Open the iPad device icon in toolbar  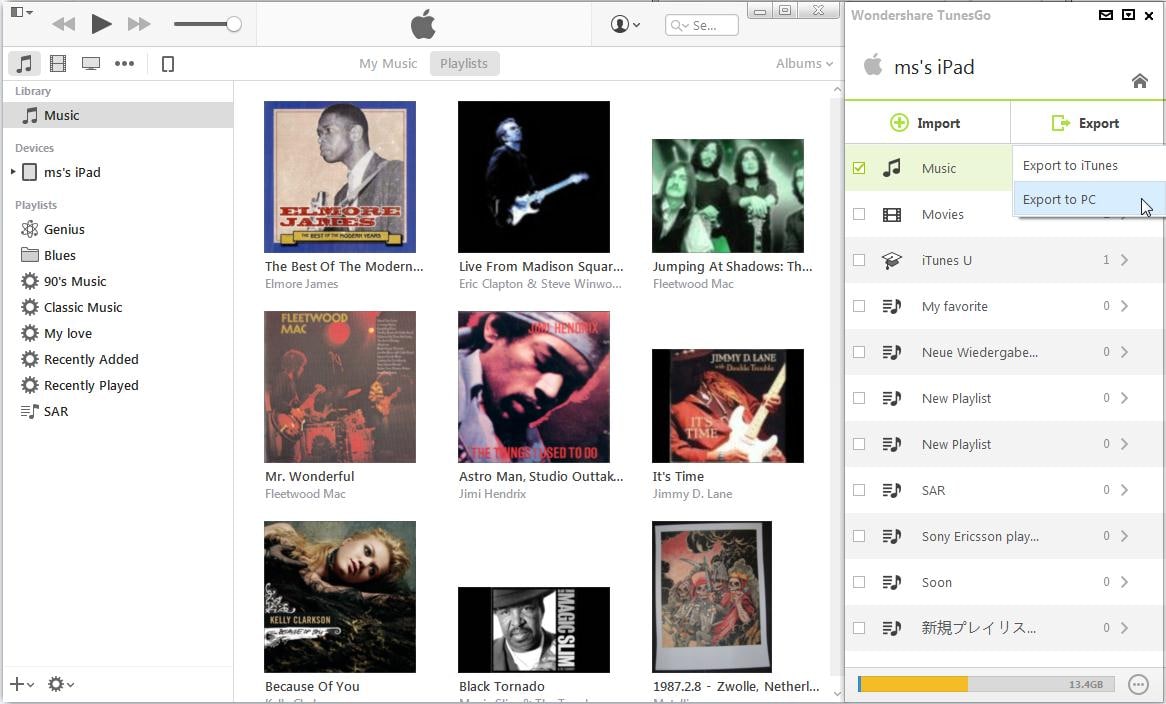pyautogui.click(x=168, y=64)
